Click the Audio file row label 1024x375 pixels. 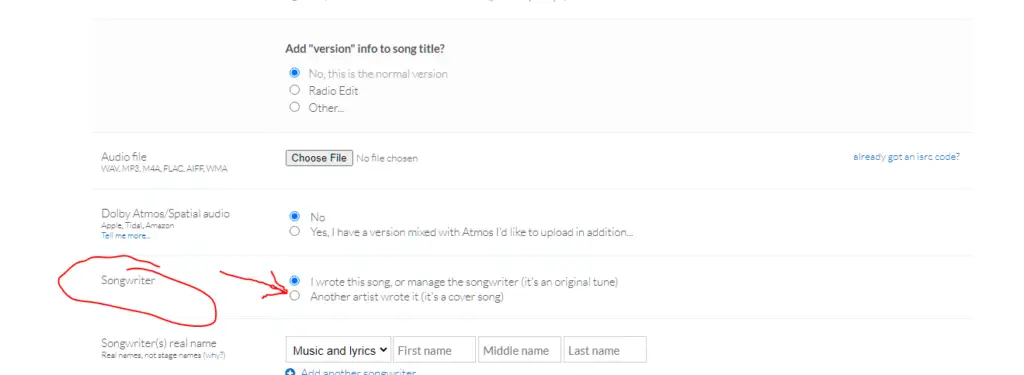[124, 157]
